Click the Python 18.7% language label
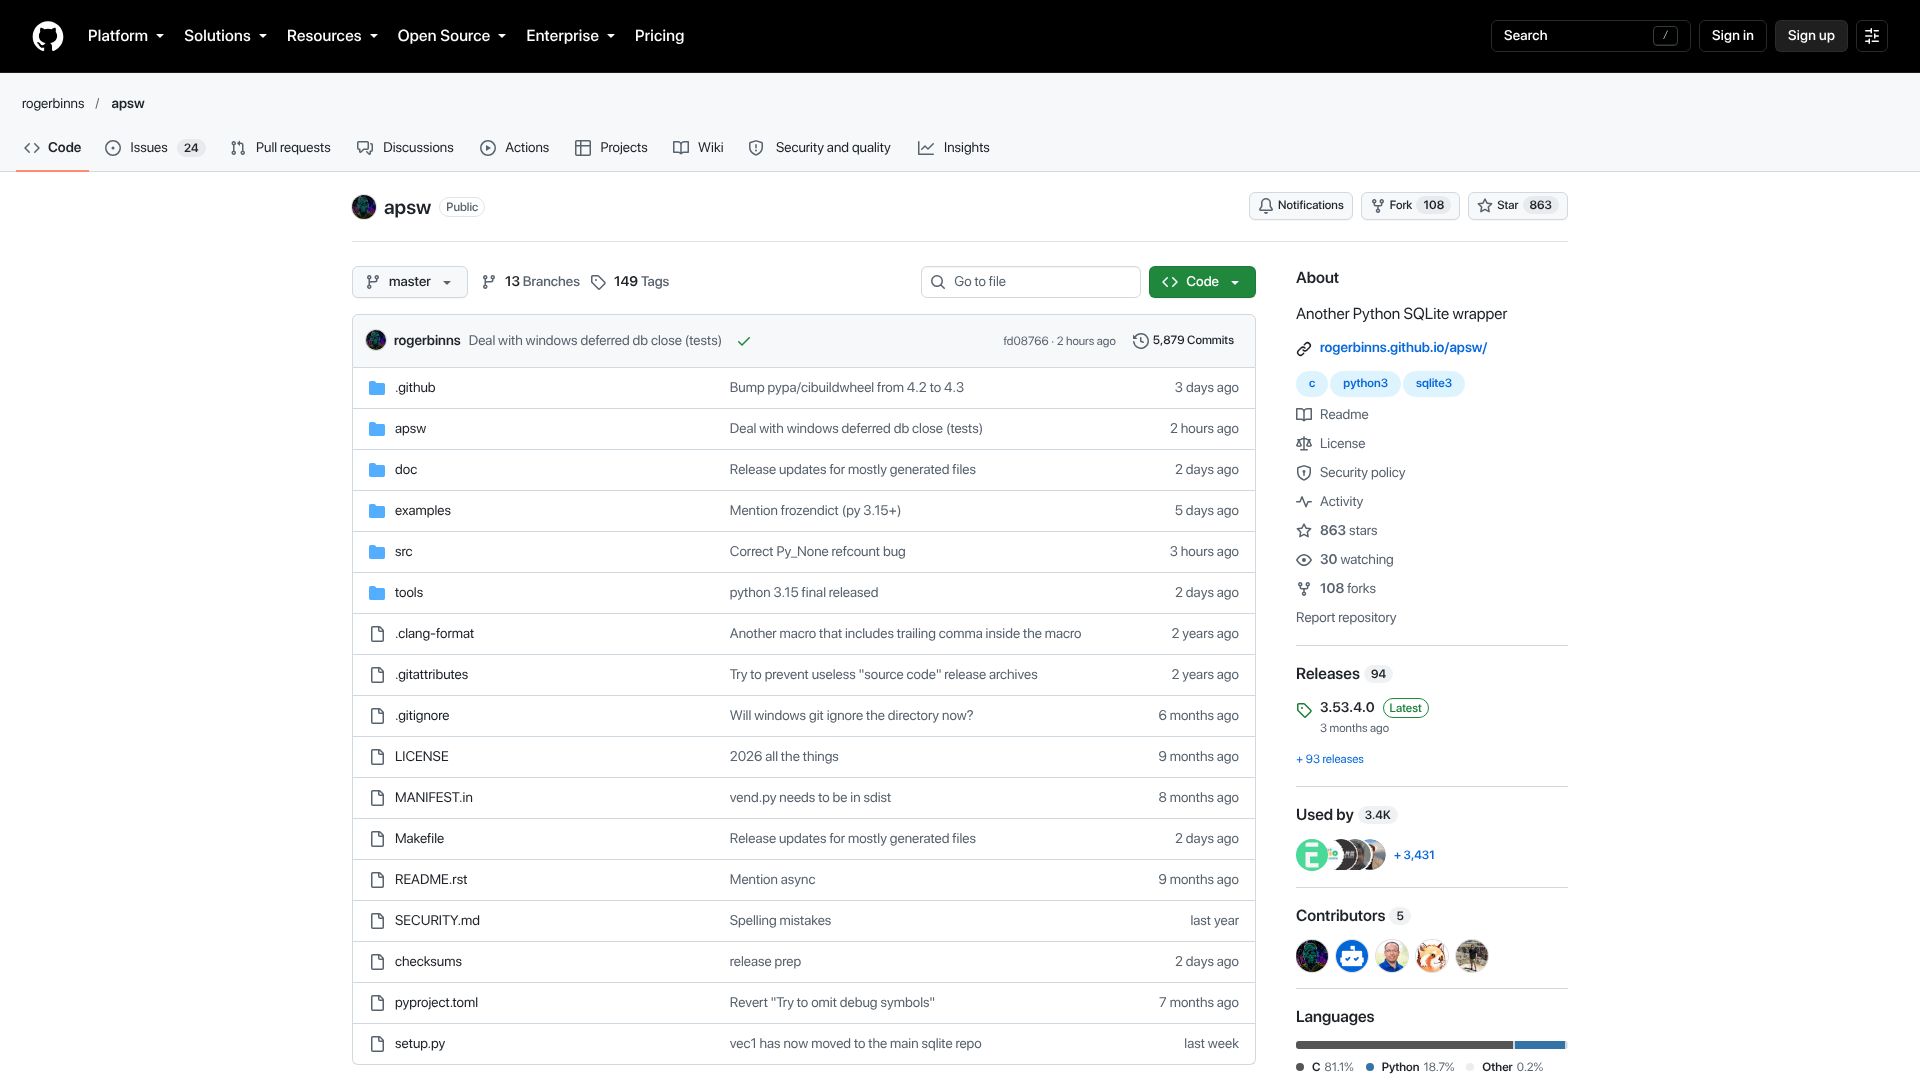 [1410, 1067]
